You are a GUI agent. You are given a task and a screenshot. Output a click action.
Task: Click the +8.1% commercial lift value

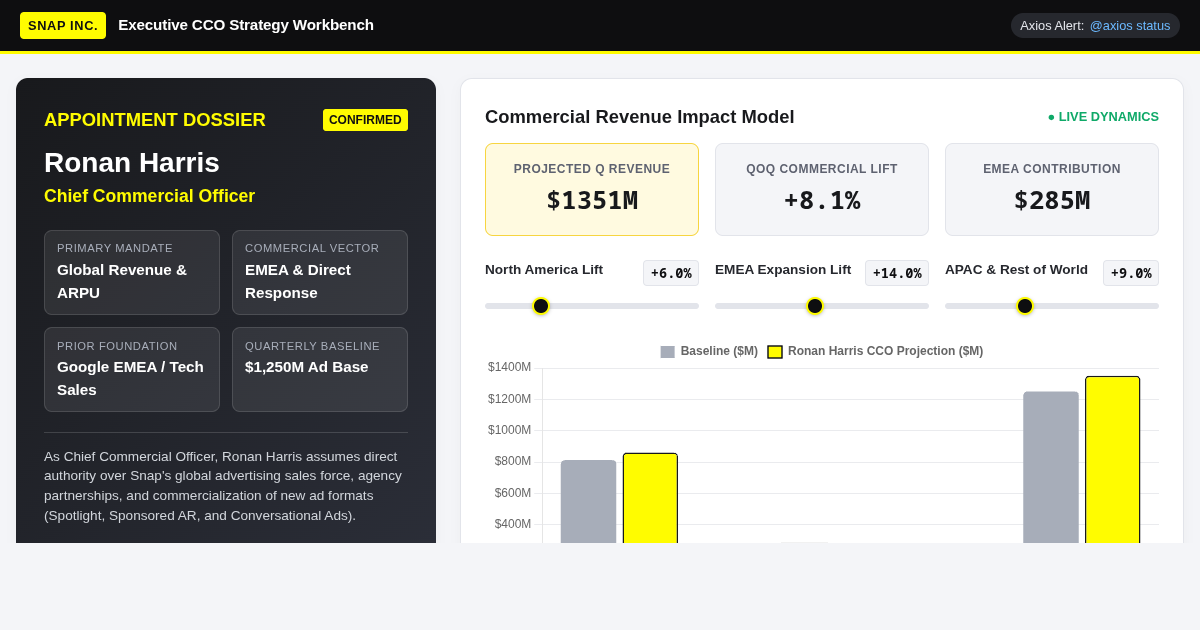click(x=822, y=200)
